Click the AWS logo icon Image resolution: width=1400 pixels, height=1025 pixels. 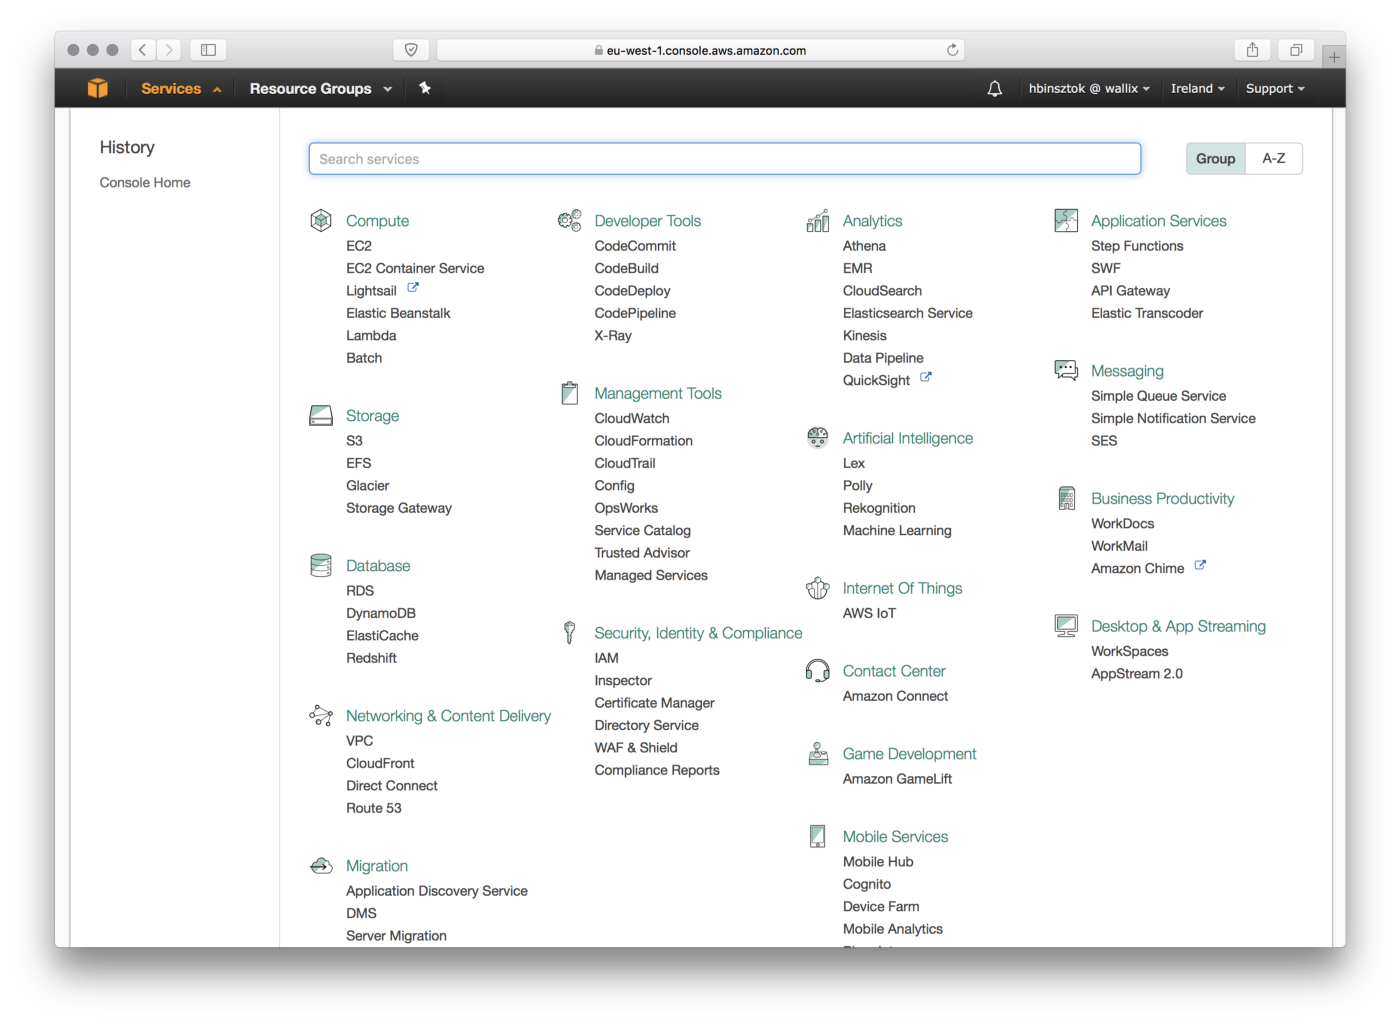97,88
